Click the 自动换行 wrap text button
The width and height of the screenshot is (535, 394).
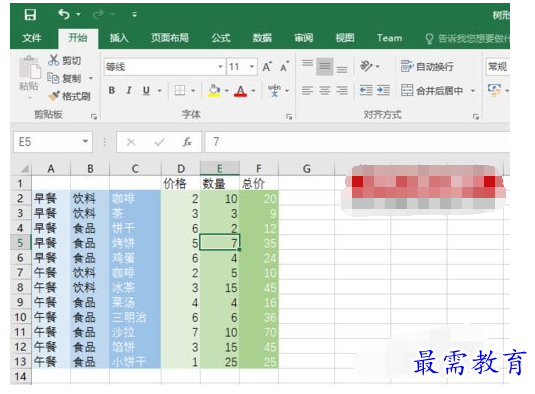click(x=427, y=67)
